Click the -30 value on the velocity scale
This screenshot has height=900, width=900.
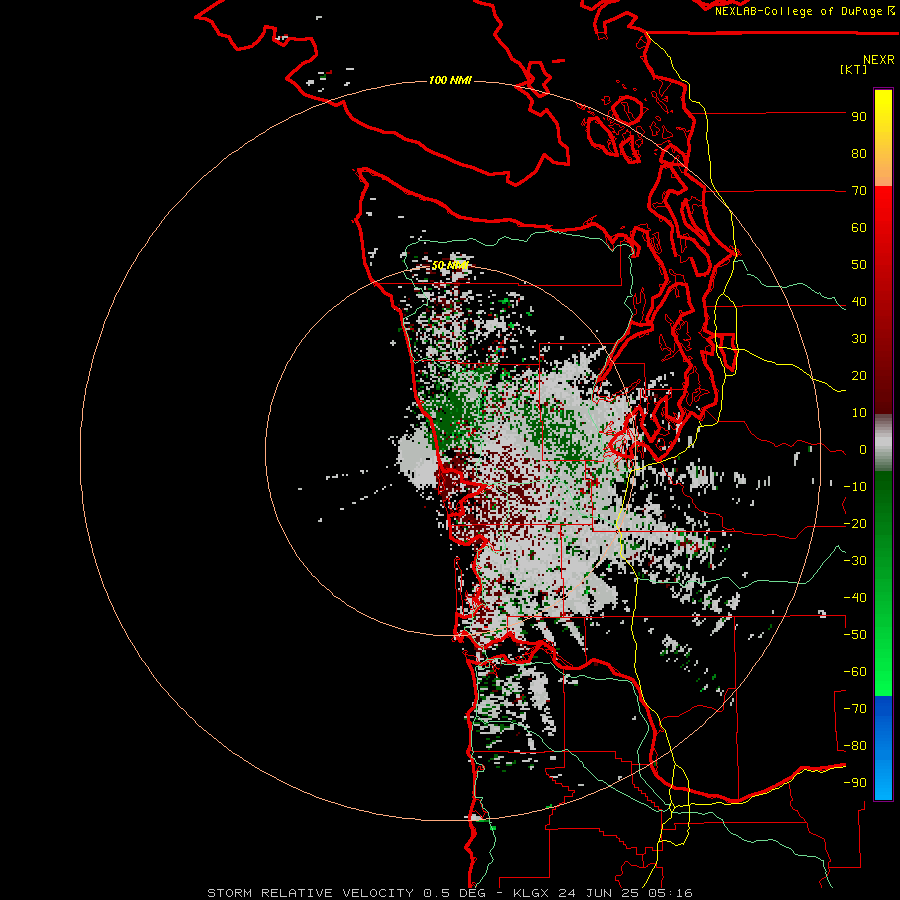pyautogui.click(x=855, y=561)
